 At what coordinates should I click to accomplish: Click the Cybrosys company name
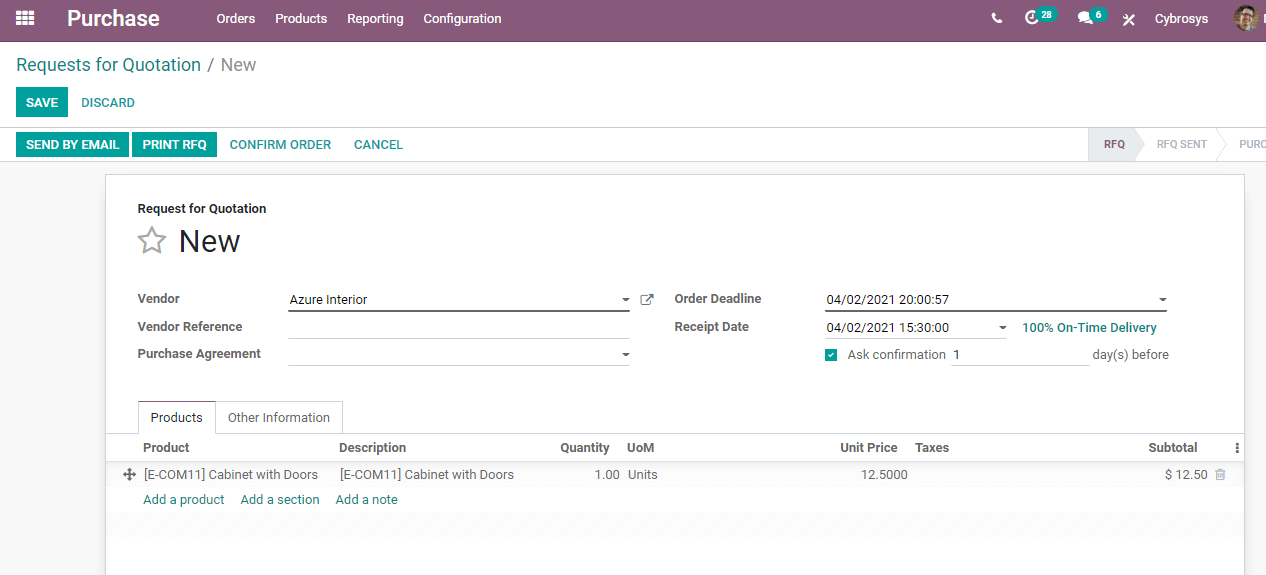1181,19
